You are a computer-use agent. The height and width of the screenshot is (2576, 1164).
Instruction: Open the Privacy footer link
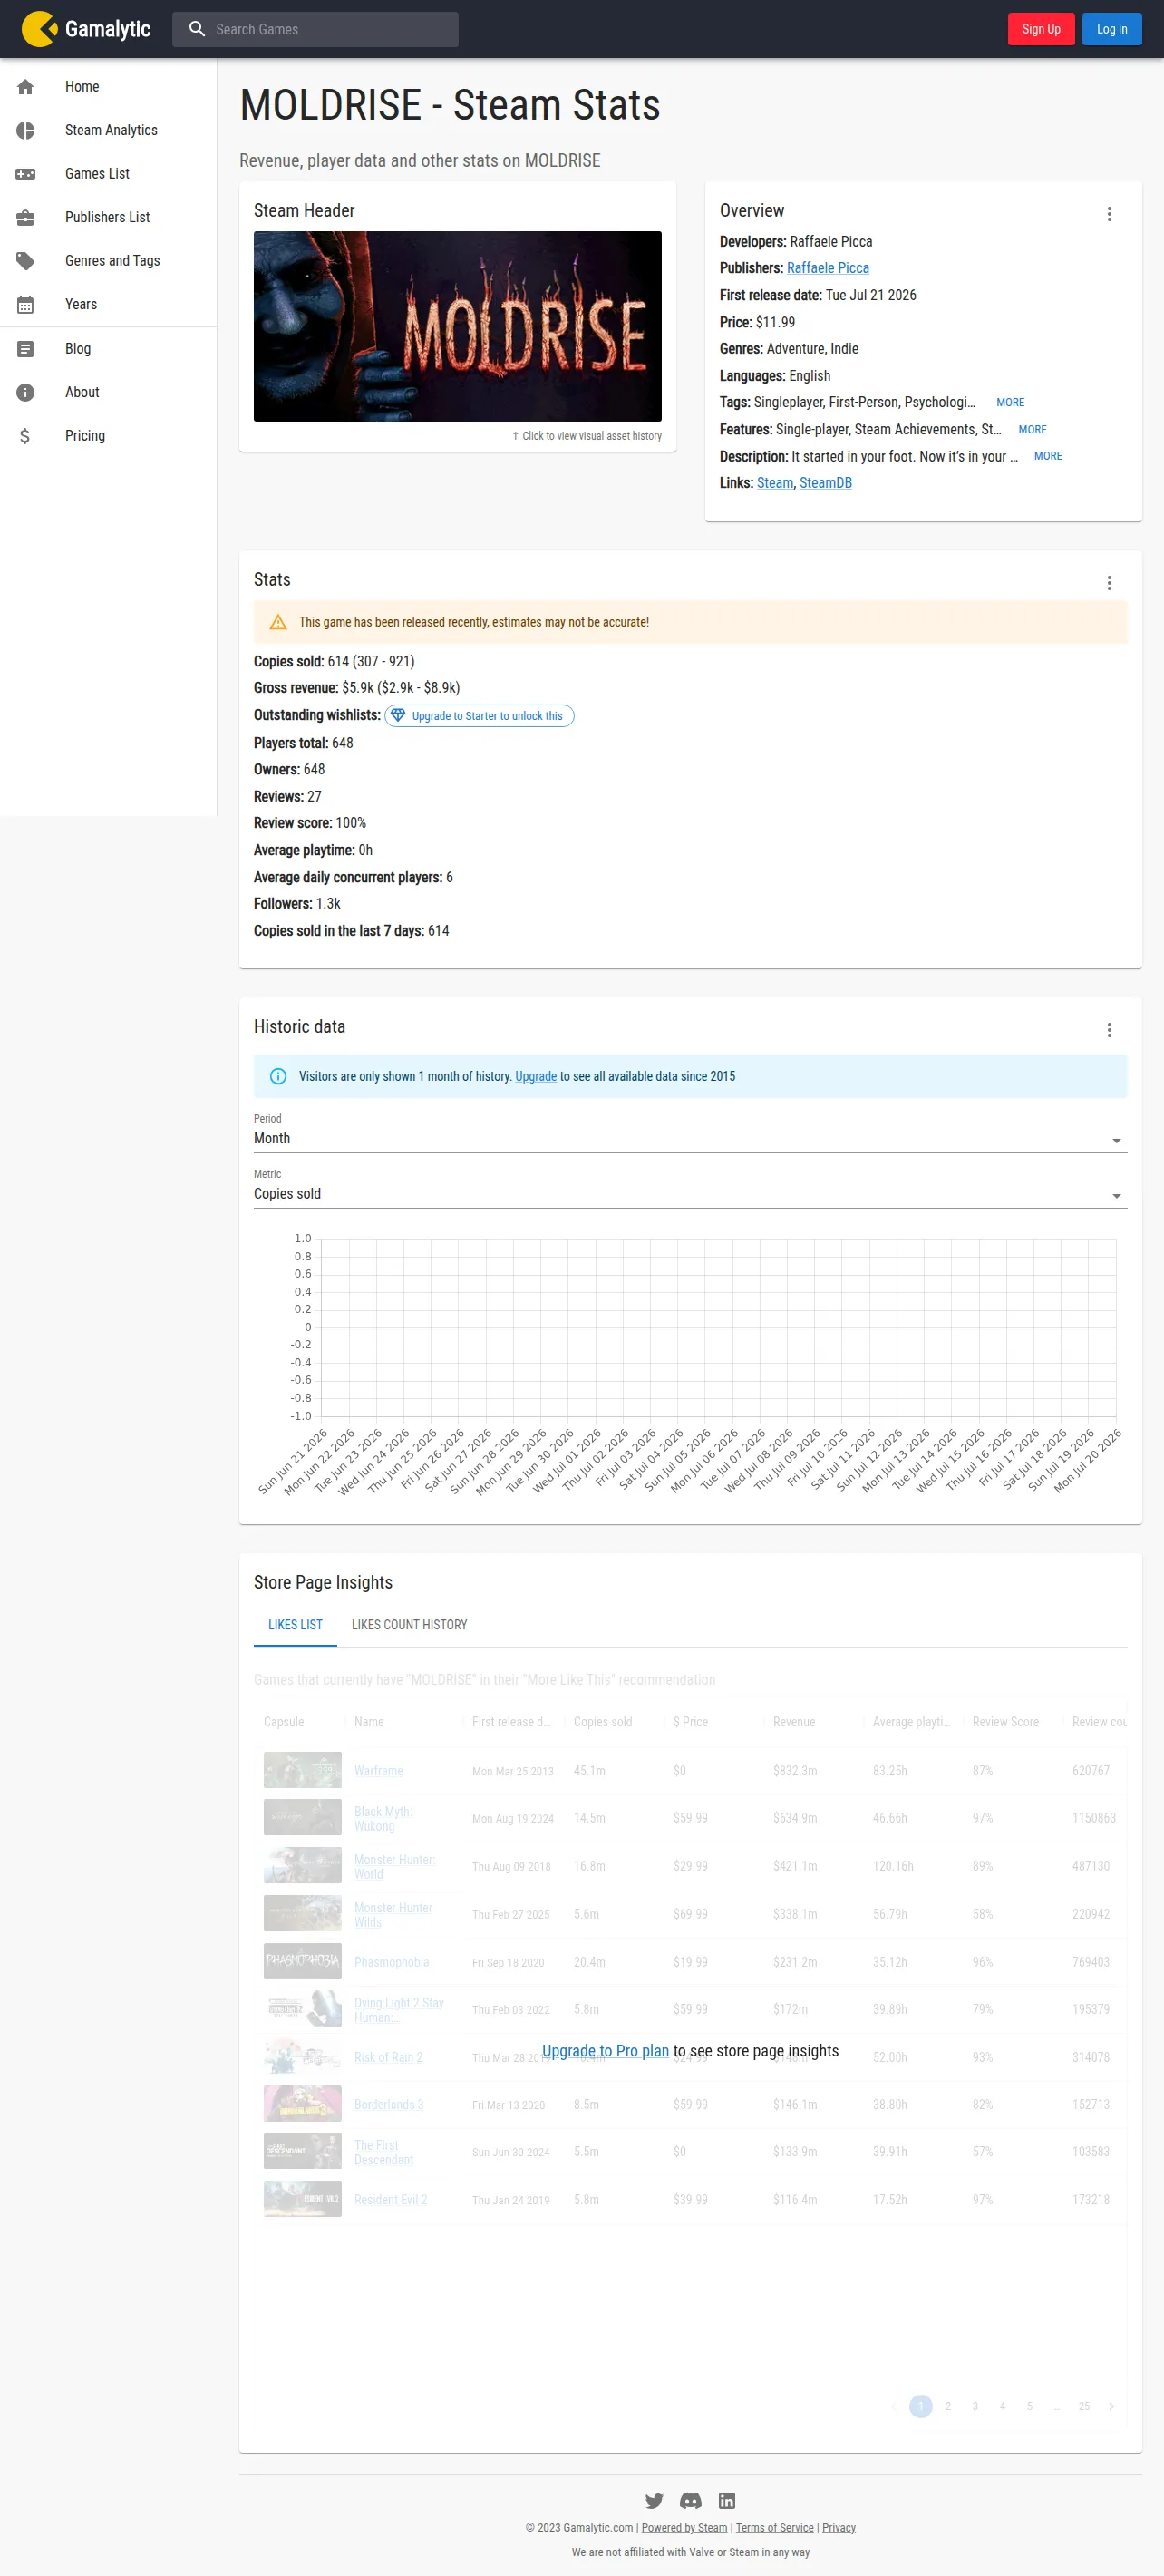(839, 2528)
